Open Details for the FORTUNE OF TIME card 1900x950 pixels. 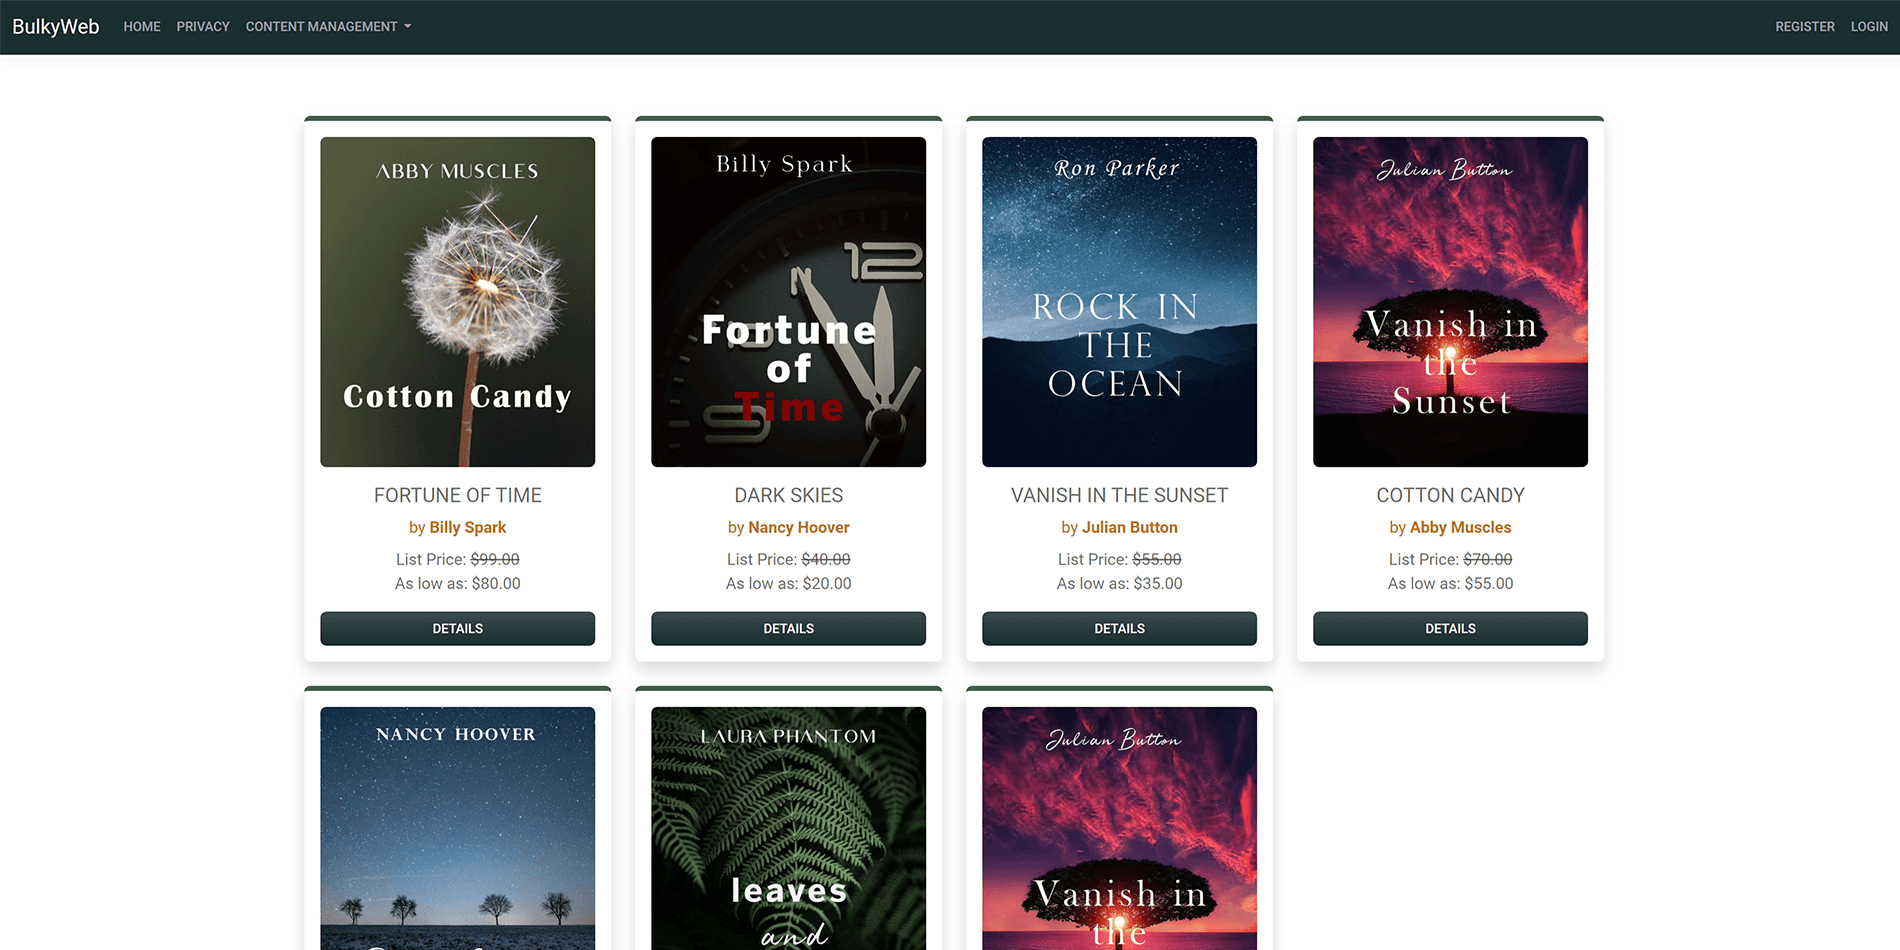pyautogui.click(x=458, y=629)
